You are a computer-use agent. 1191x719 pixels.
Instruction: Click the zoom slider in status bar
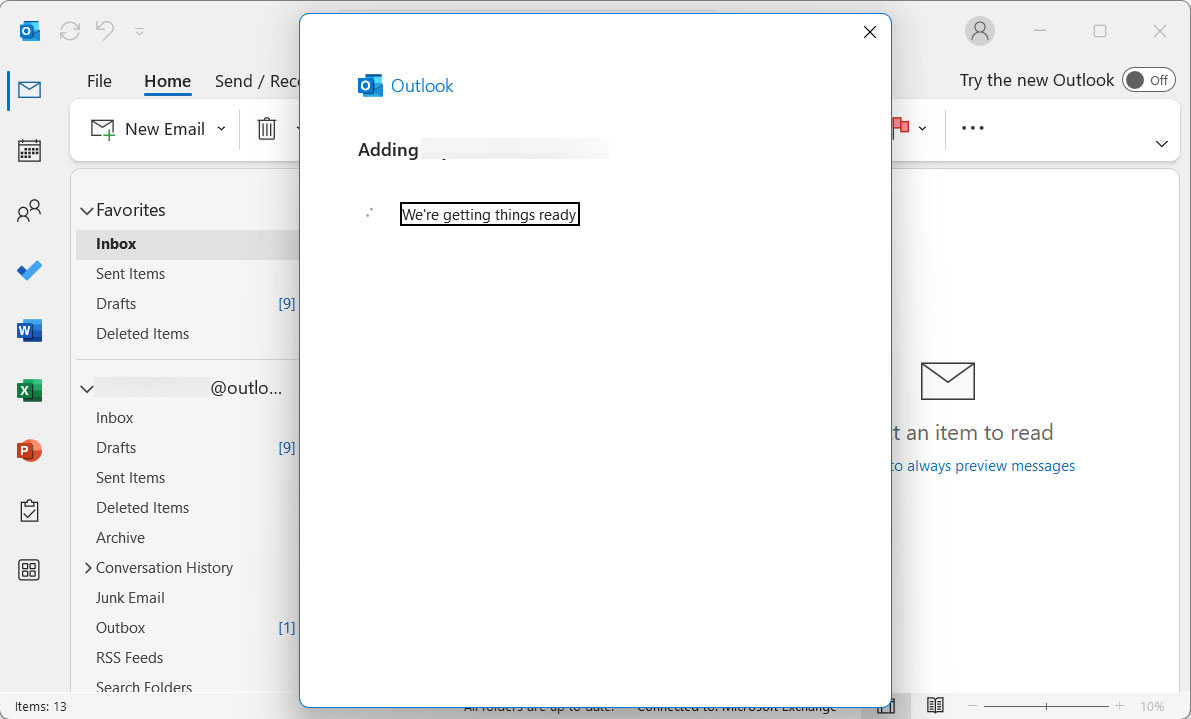[1046, 706]
